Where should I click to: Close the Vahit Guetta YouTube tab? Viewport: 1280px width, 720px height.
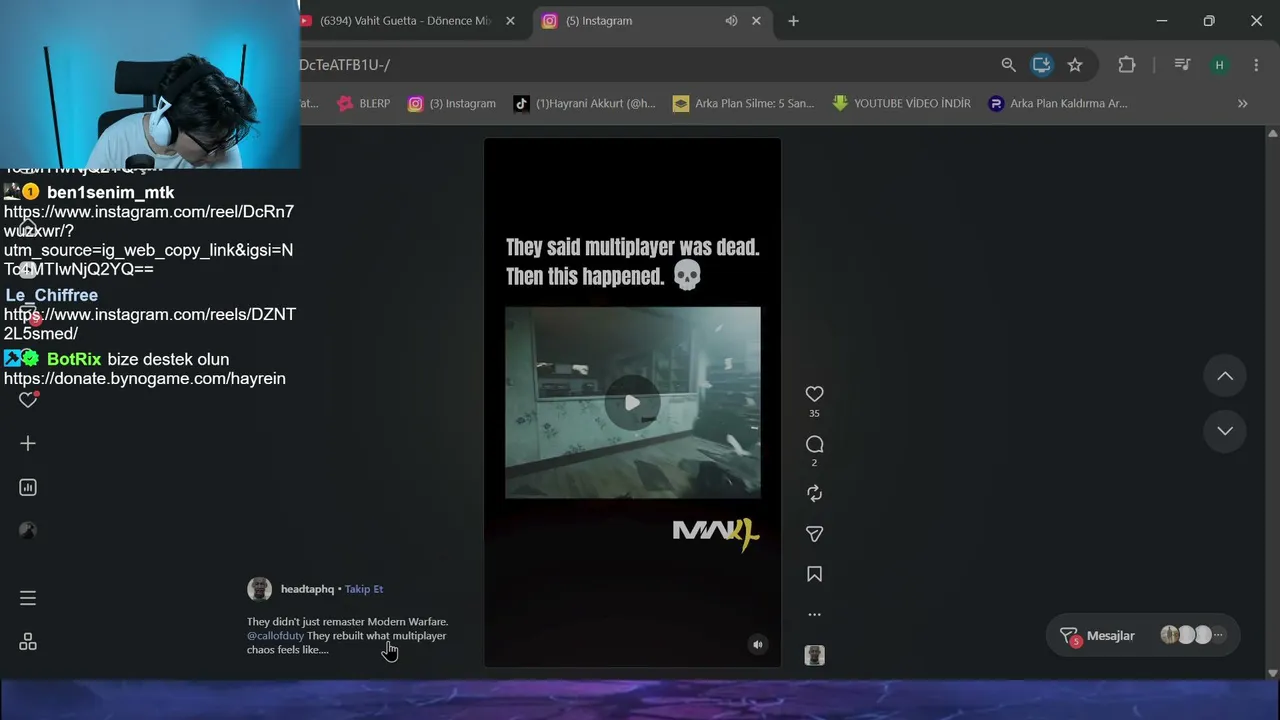click(510, 21)
